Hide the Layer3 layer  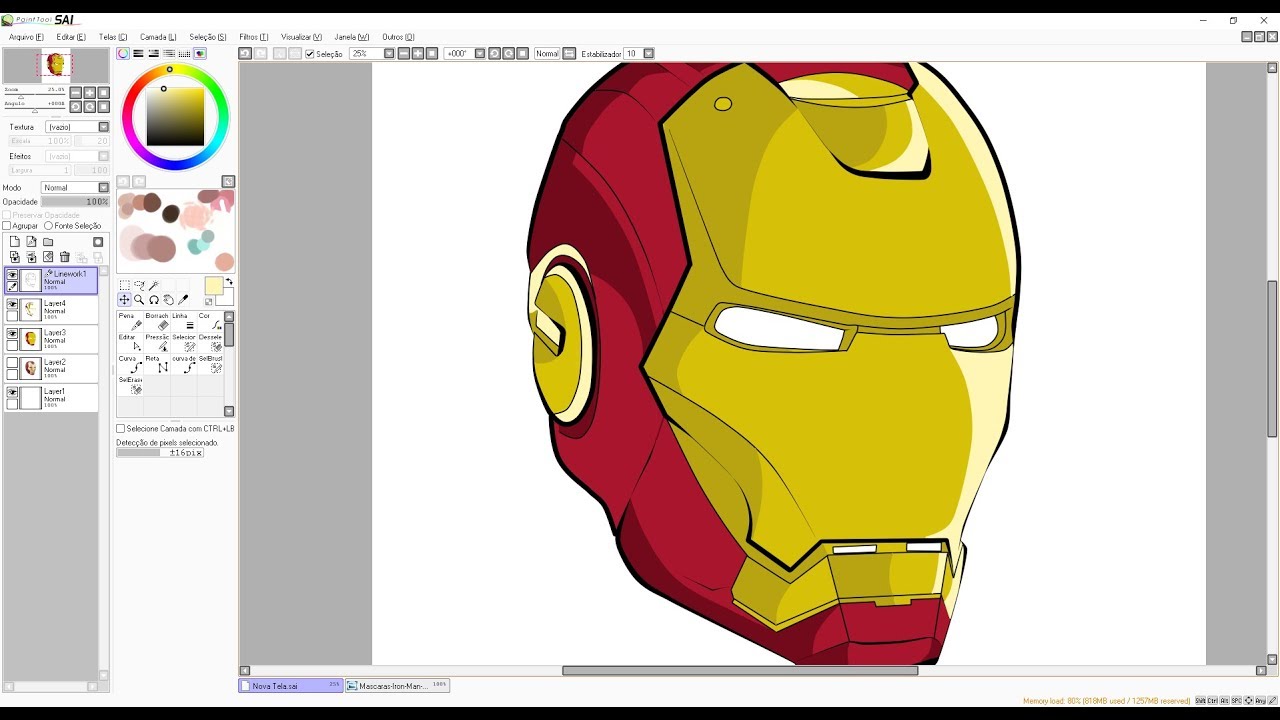(12, 333)
